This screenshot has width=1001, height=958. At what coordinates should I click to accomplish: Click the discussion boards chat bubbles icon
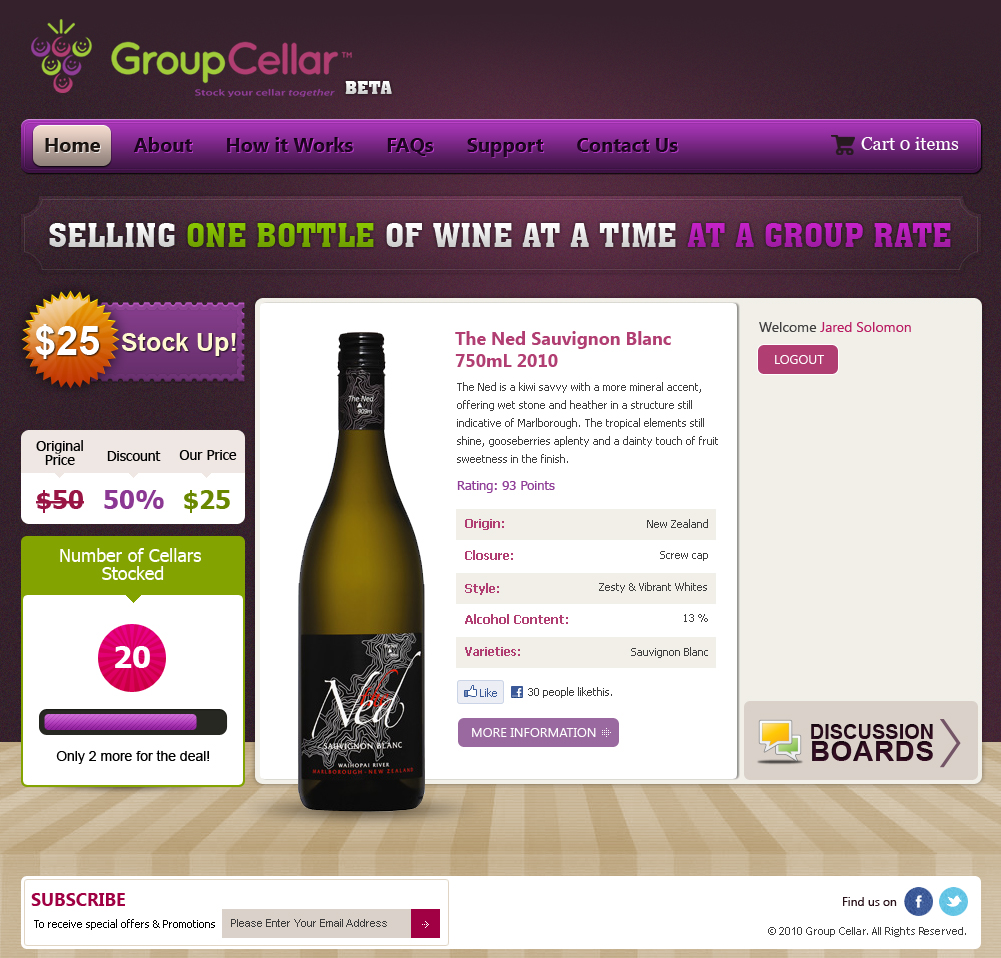(x=779, y=741)
